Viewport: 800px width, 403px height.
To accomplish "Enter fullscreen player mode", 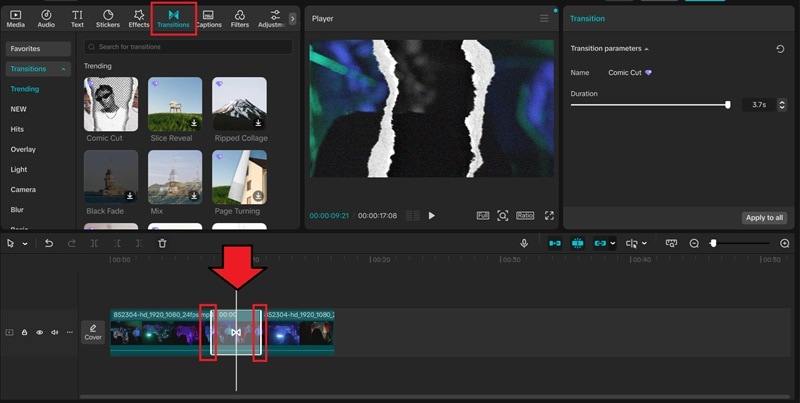I will (549, 216).
